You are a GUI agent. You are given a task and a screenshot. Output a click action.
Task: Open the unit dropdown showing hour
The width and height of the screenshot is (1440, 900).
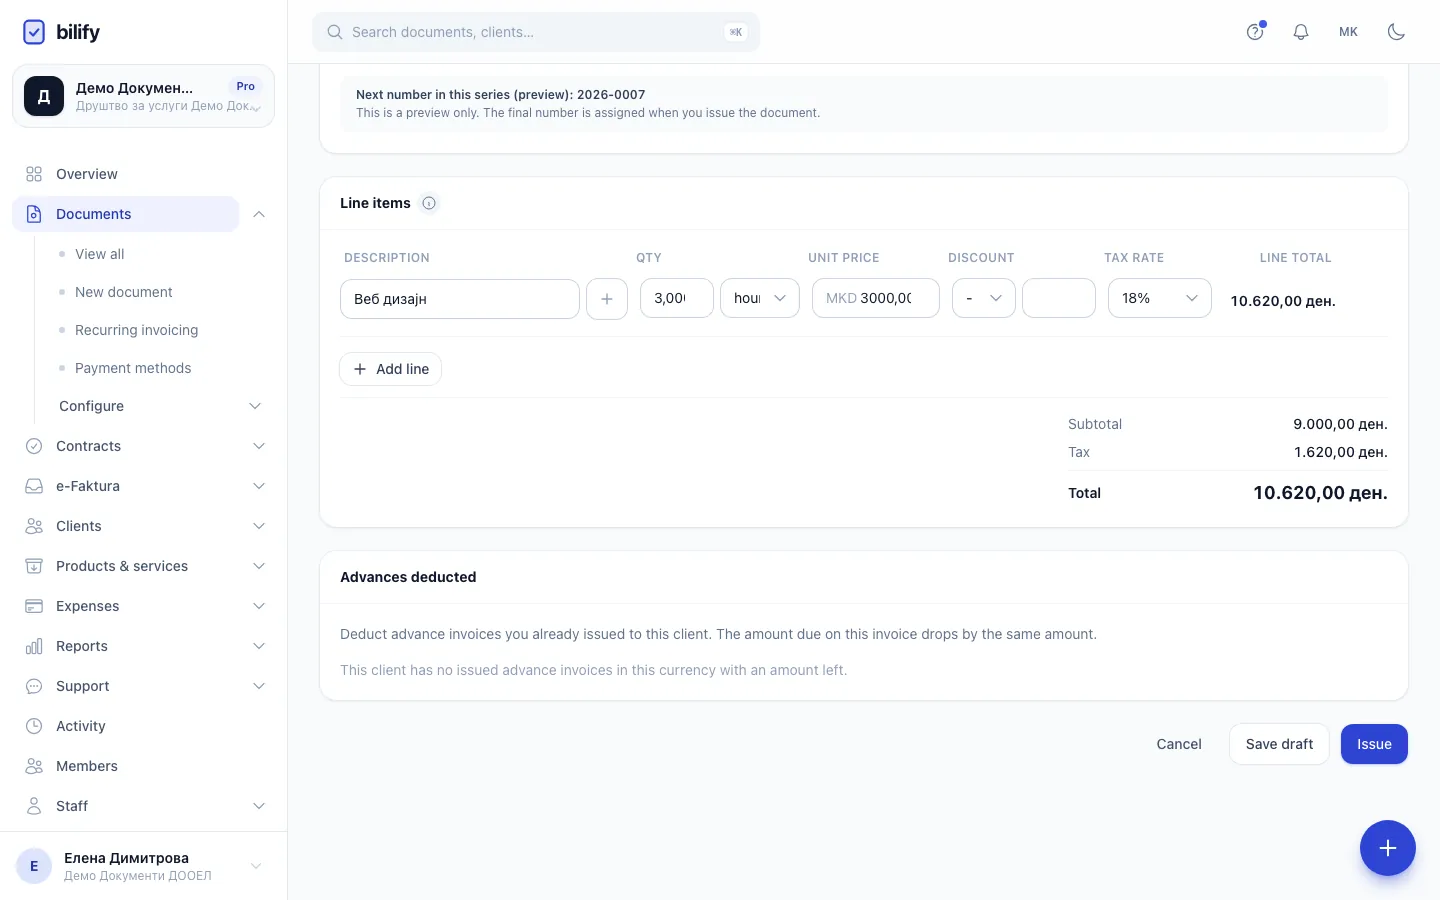tap(760, 298)
